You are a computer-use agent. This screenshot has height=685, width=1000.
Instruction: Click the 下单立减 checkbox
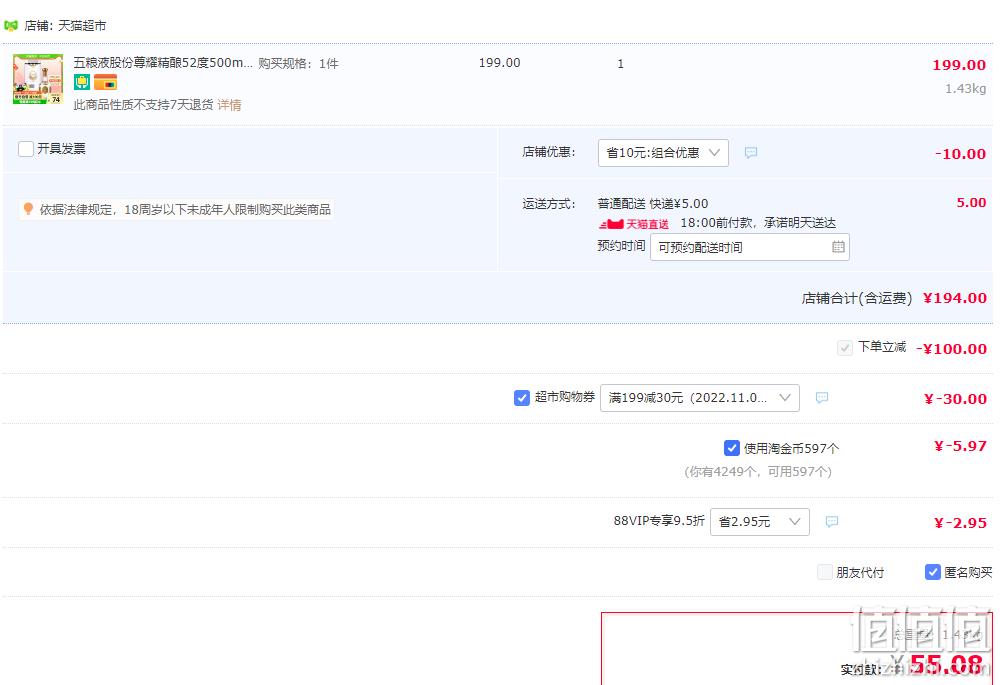coord(844,348)
